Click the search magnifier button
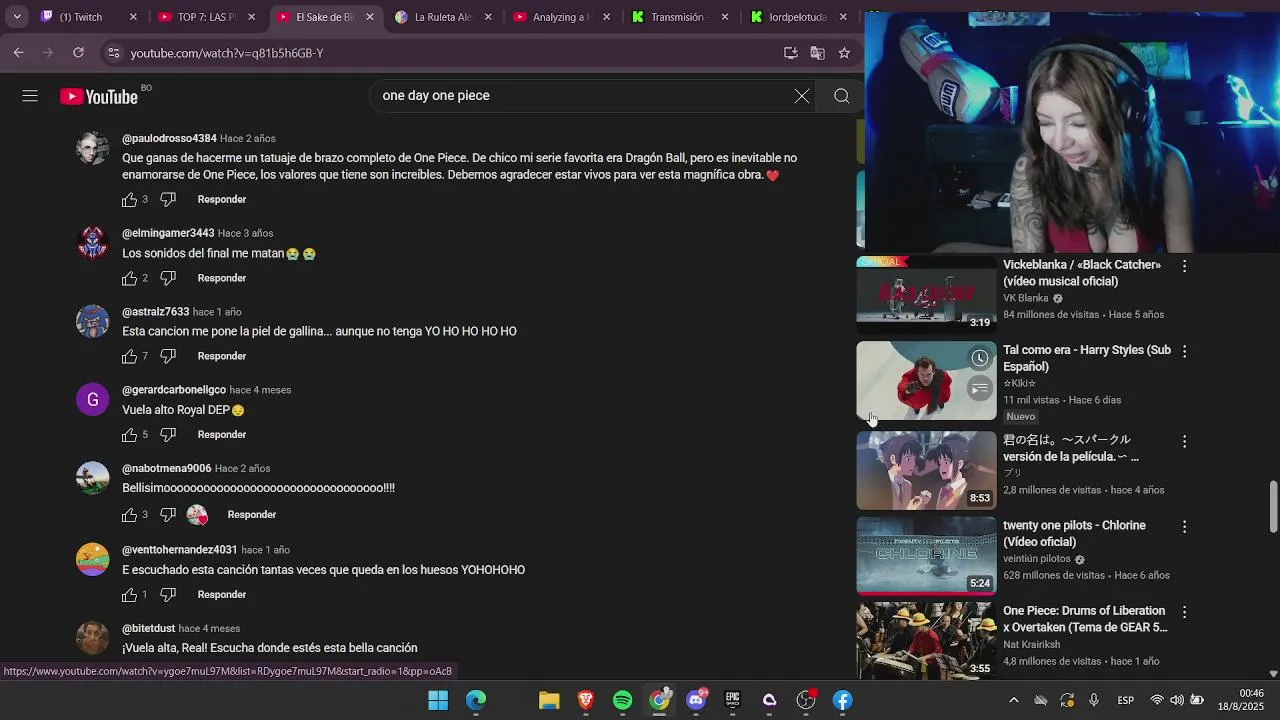This screenshot has width=1280, height=720. [x=842, y=96]
